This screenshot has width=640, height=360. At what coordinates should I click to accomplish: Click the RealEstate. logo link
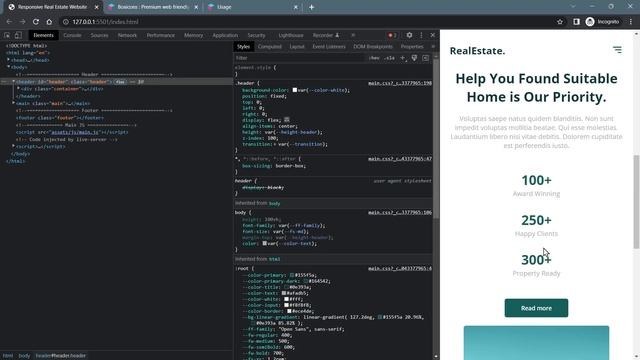point(478,51)
